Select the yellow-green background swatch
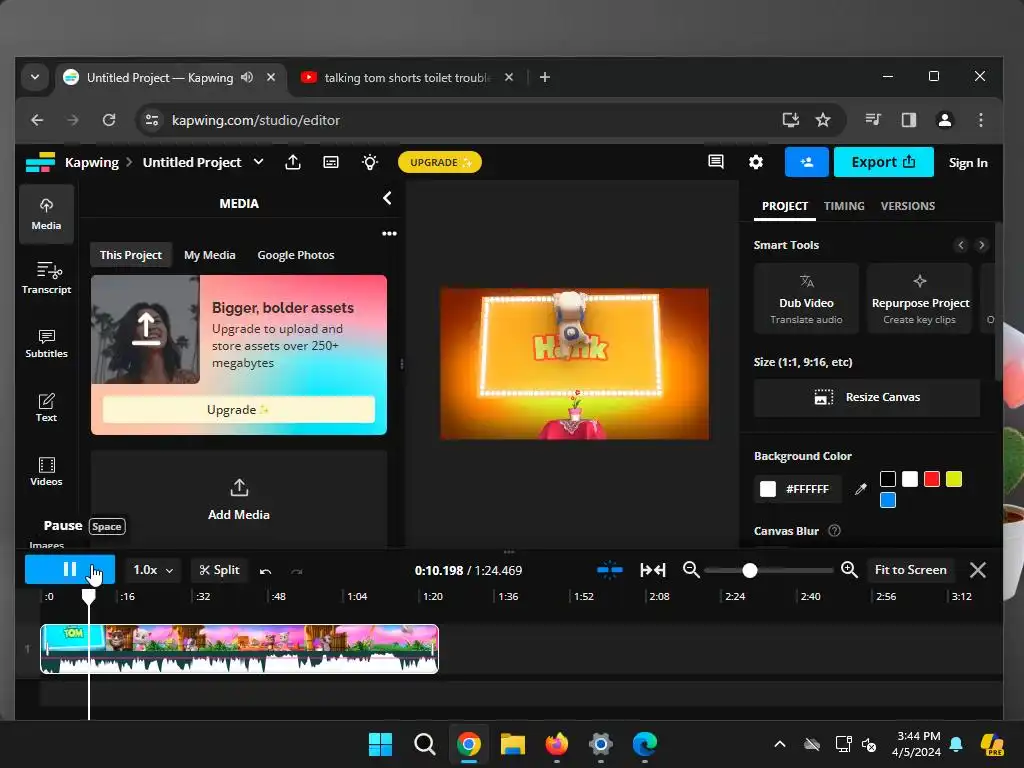Screen dimensions: 1024x768 pos(954,479)
